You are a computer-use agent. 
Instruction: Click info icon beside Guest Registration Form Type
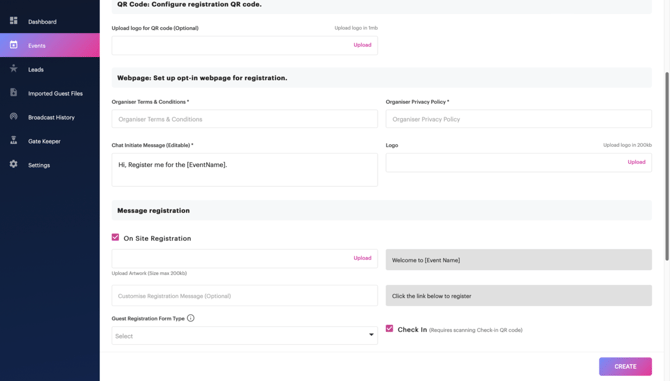[x=191, y=318]
